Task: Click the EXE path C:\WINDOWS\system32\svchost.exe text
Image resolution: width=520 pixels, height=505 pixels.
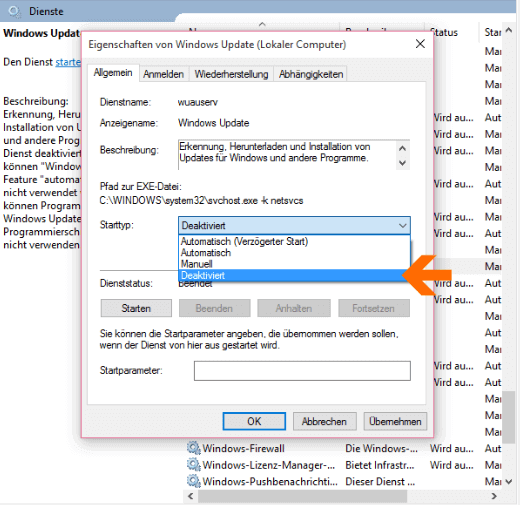Action: click(201, 201)
